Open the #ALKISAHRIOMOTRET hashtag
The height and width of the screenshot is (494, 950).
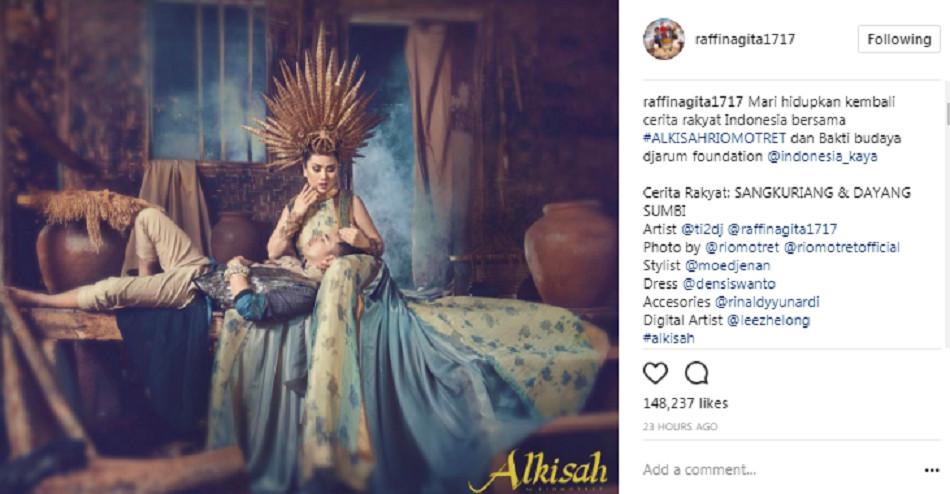pyautogui.click(x=714, y=138)
